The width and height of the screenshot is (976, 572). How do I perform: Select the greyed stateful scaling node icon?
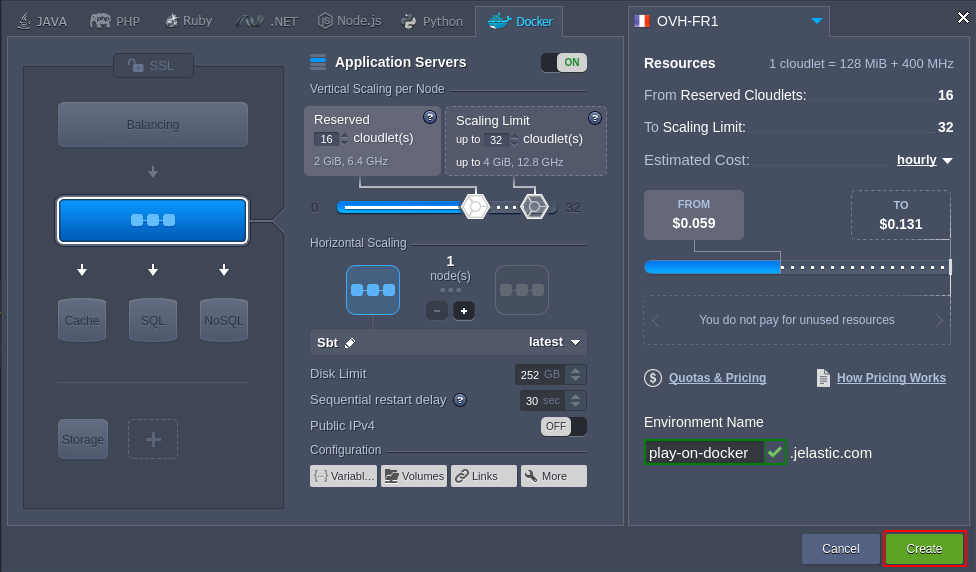click(522, 290)
